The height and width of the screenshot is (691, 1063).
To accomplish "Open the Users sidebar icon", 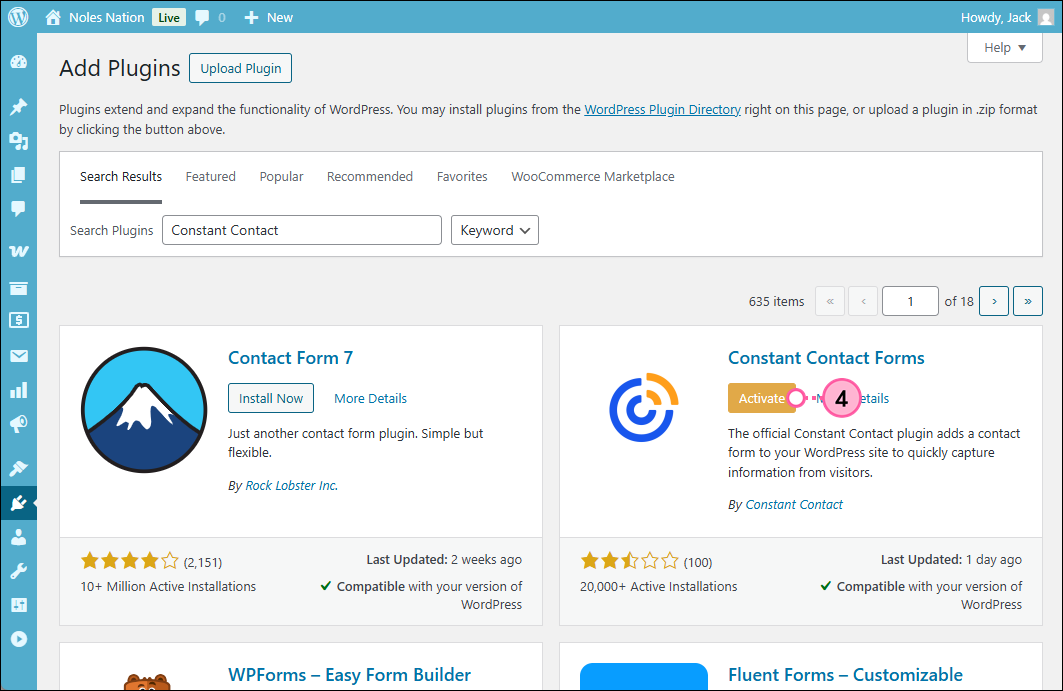I will pyautogui.click(x=19, y=538).
